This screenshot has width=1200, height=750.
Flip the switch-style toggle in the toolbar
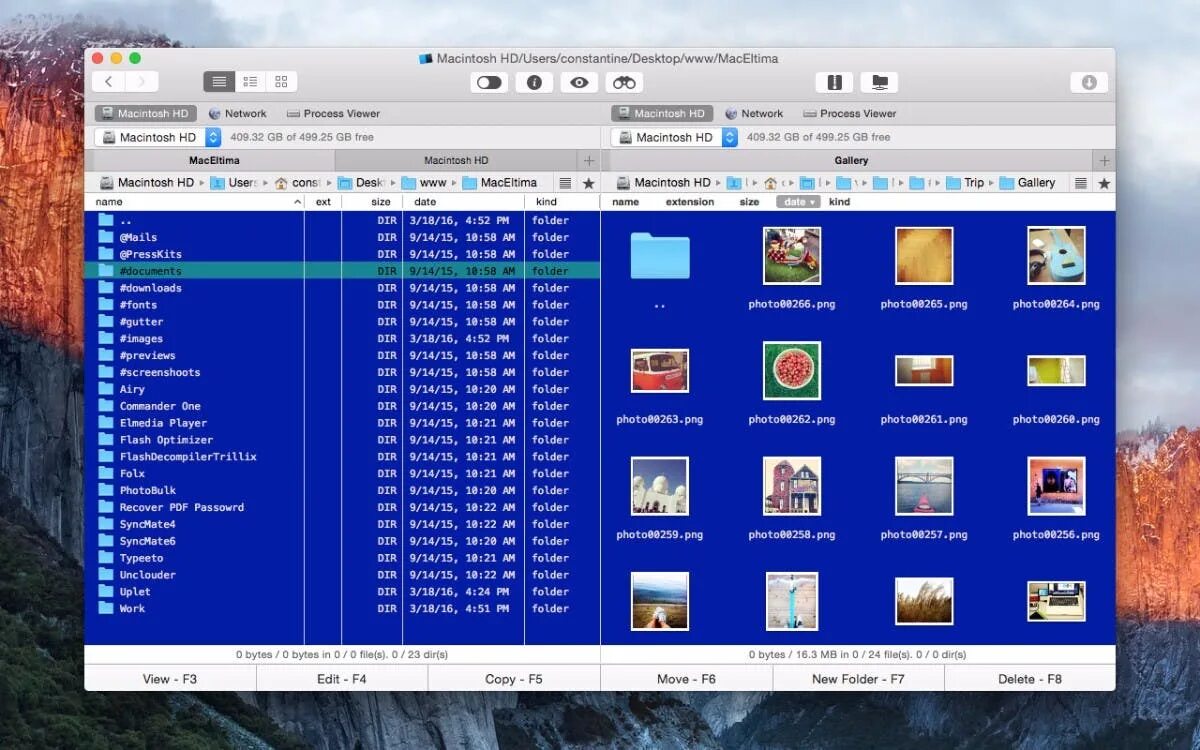coord(488,82)
